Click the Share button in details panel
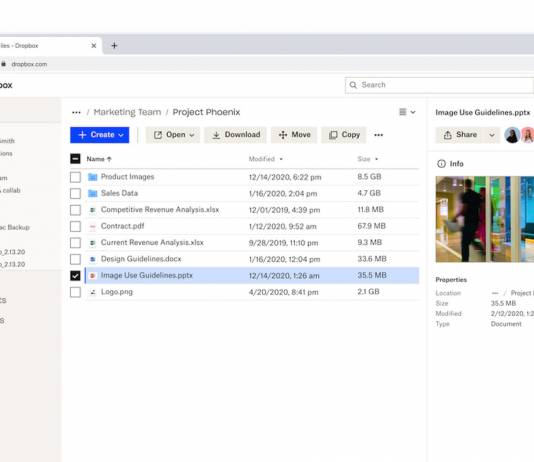 coord(460,135)
